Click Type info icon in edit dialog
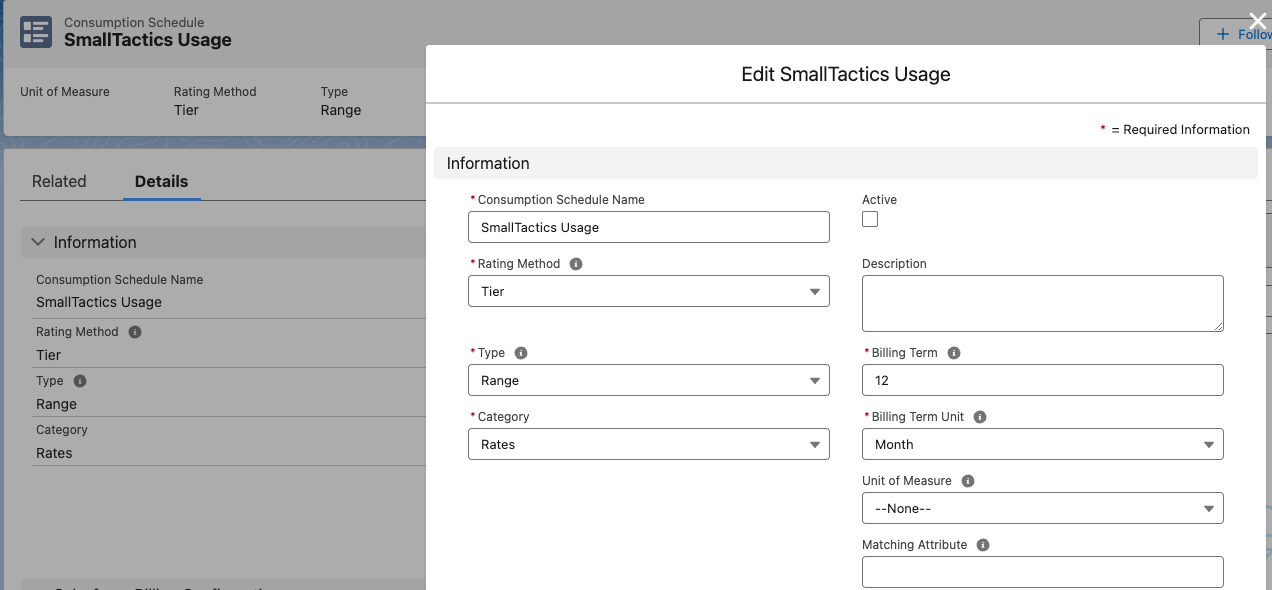The image size is (1272, 590). 521,353
